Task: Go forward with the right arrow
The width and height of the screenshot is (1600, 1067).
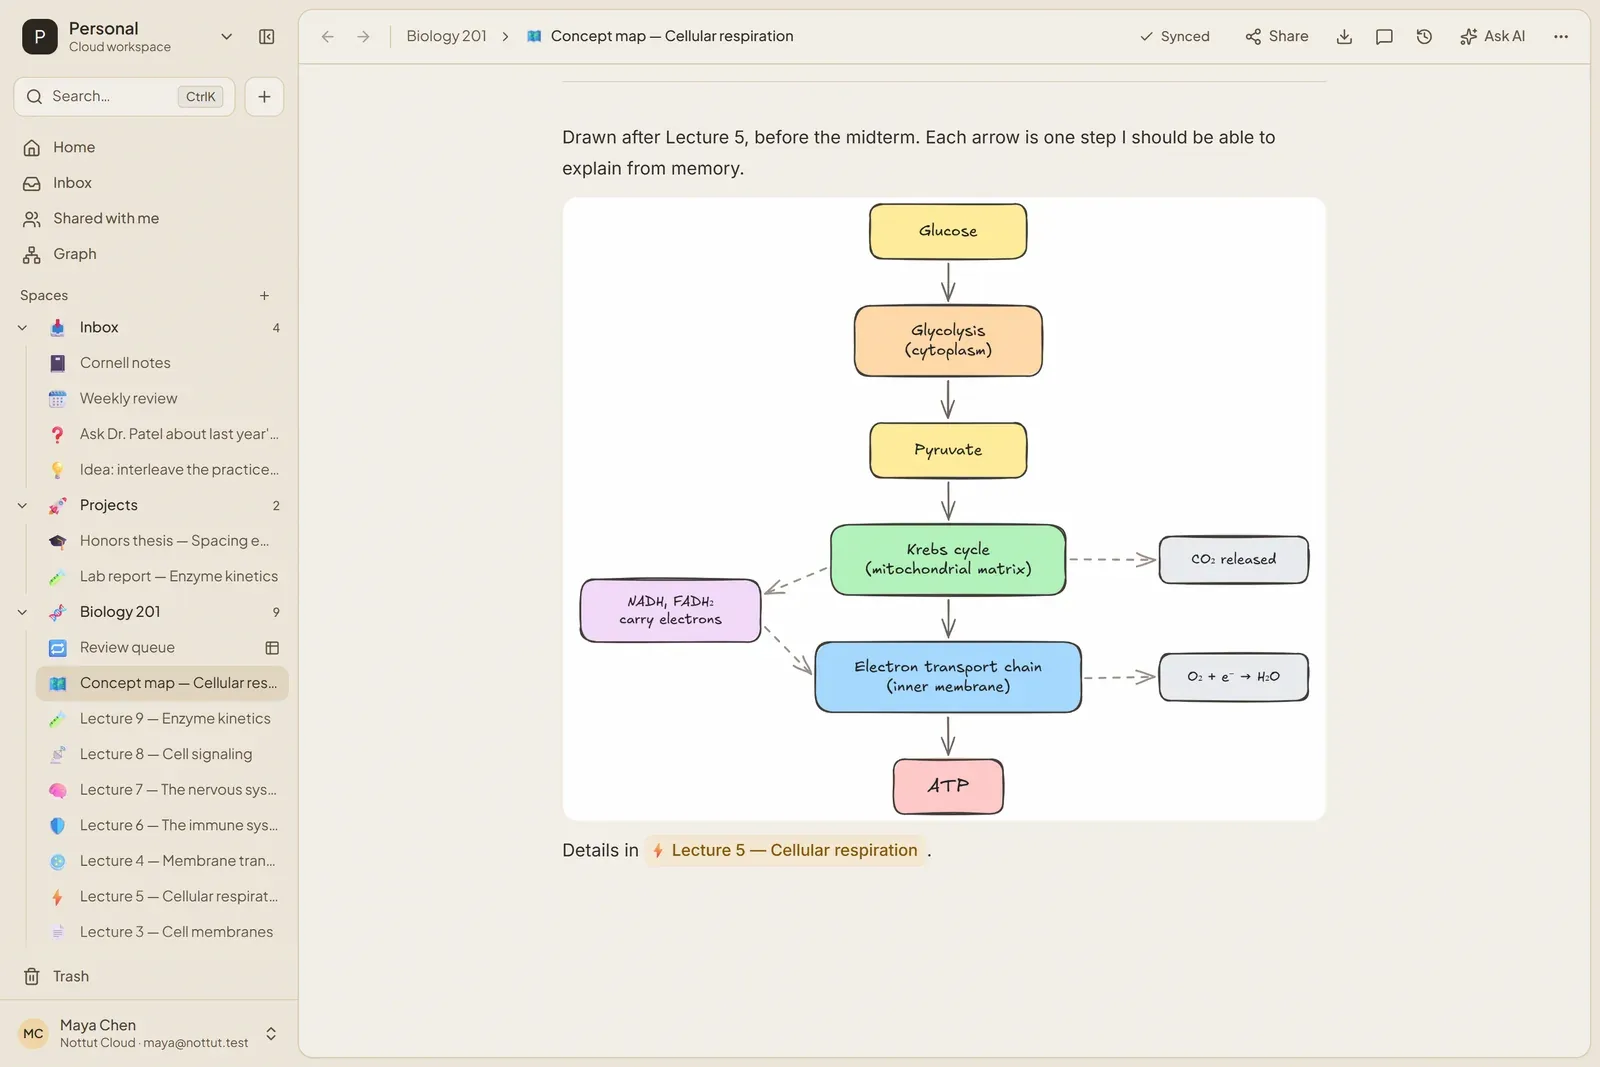Action: (x=364, y=37)
